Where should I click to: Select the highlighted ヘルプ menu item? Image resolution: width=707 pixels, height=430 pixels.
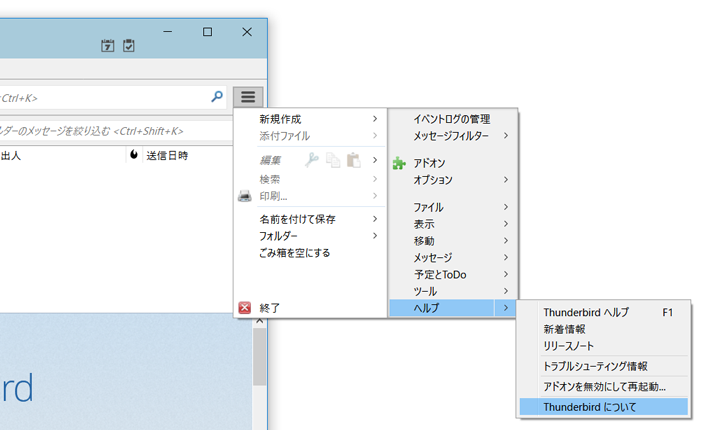pos(453,308)
